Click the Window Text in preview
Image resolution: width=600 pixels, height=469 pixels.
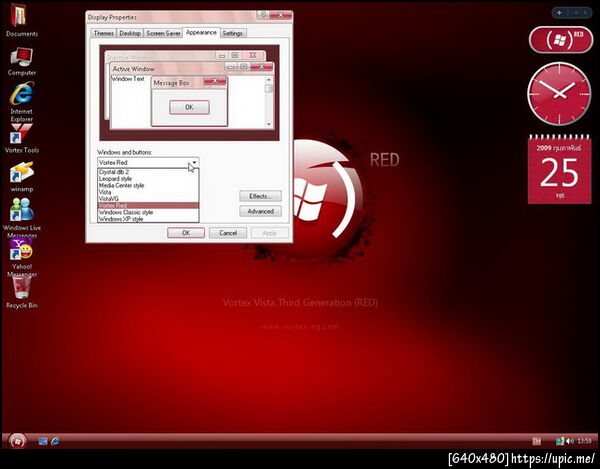(128, 79)
